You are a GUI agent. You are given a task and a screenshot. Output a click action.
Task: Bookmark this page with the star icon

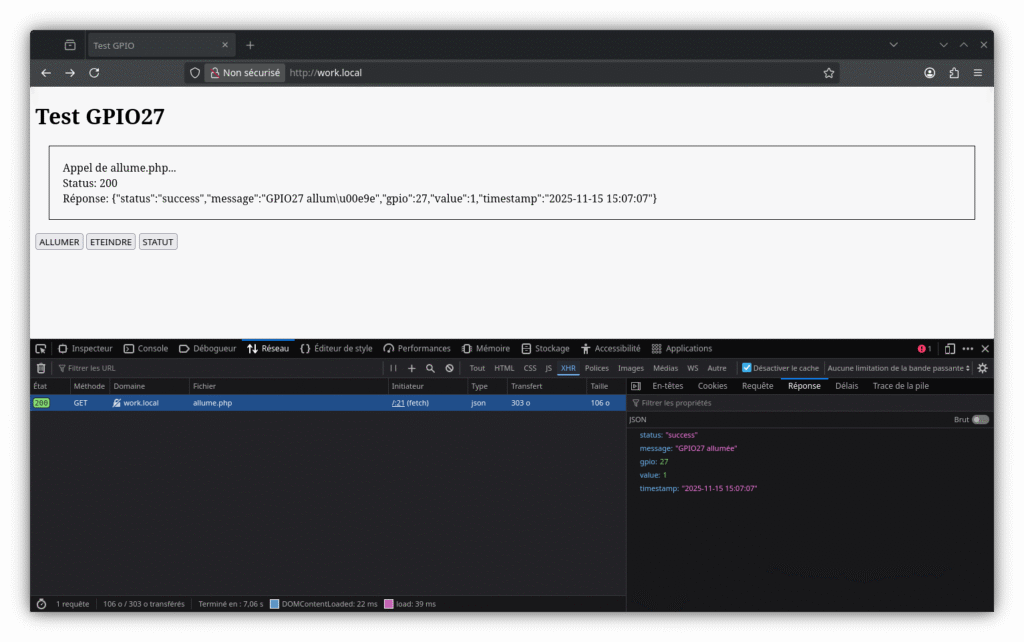[x=829, y=73]
